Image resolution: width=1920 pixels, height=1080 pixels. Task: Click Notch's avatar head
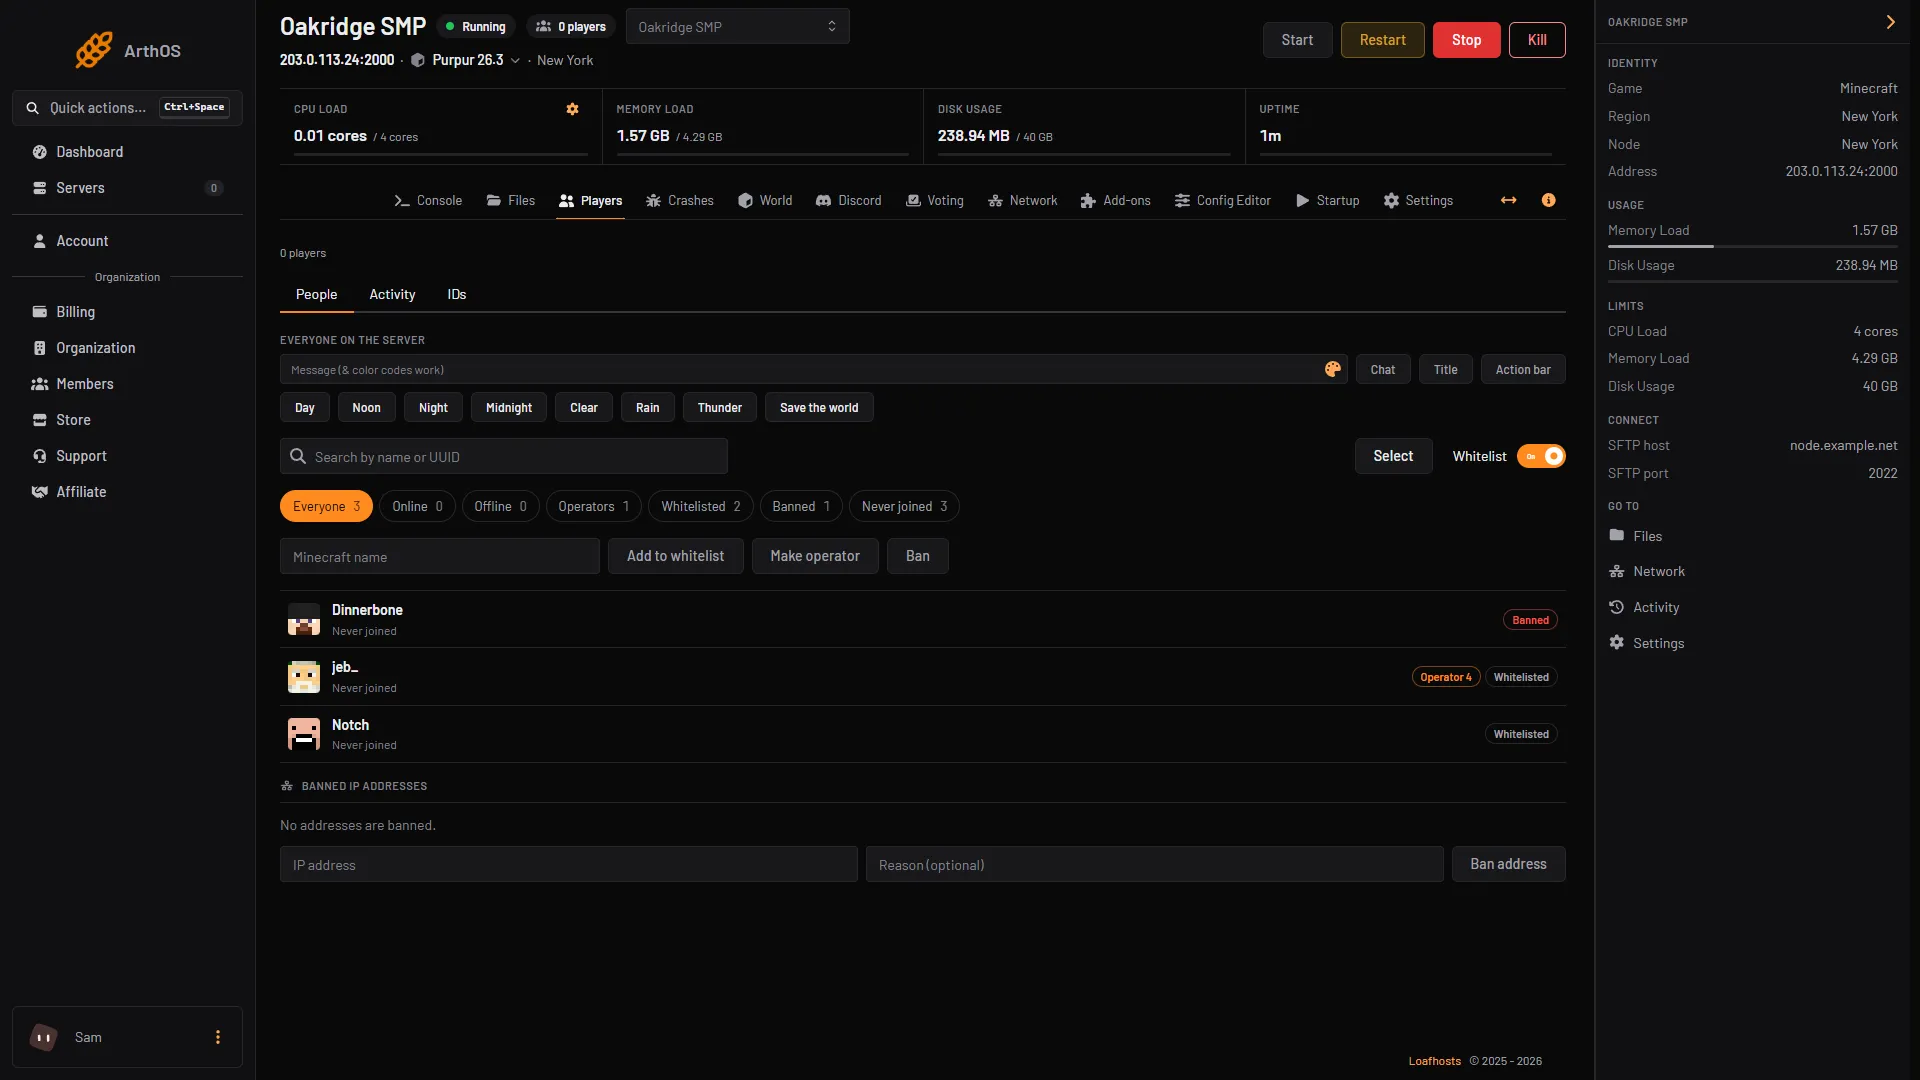pyautogui.click(x=304, y=734)
